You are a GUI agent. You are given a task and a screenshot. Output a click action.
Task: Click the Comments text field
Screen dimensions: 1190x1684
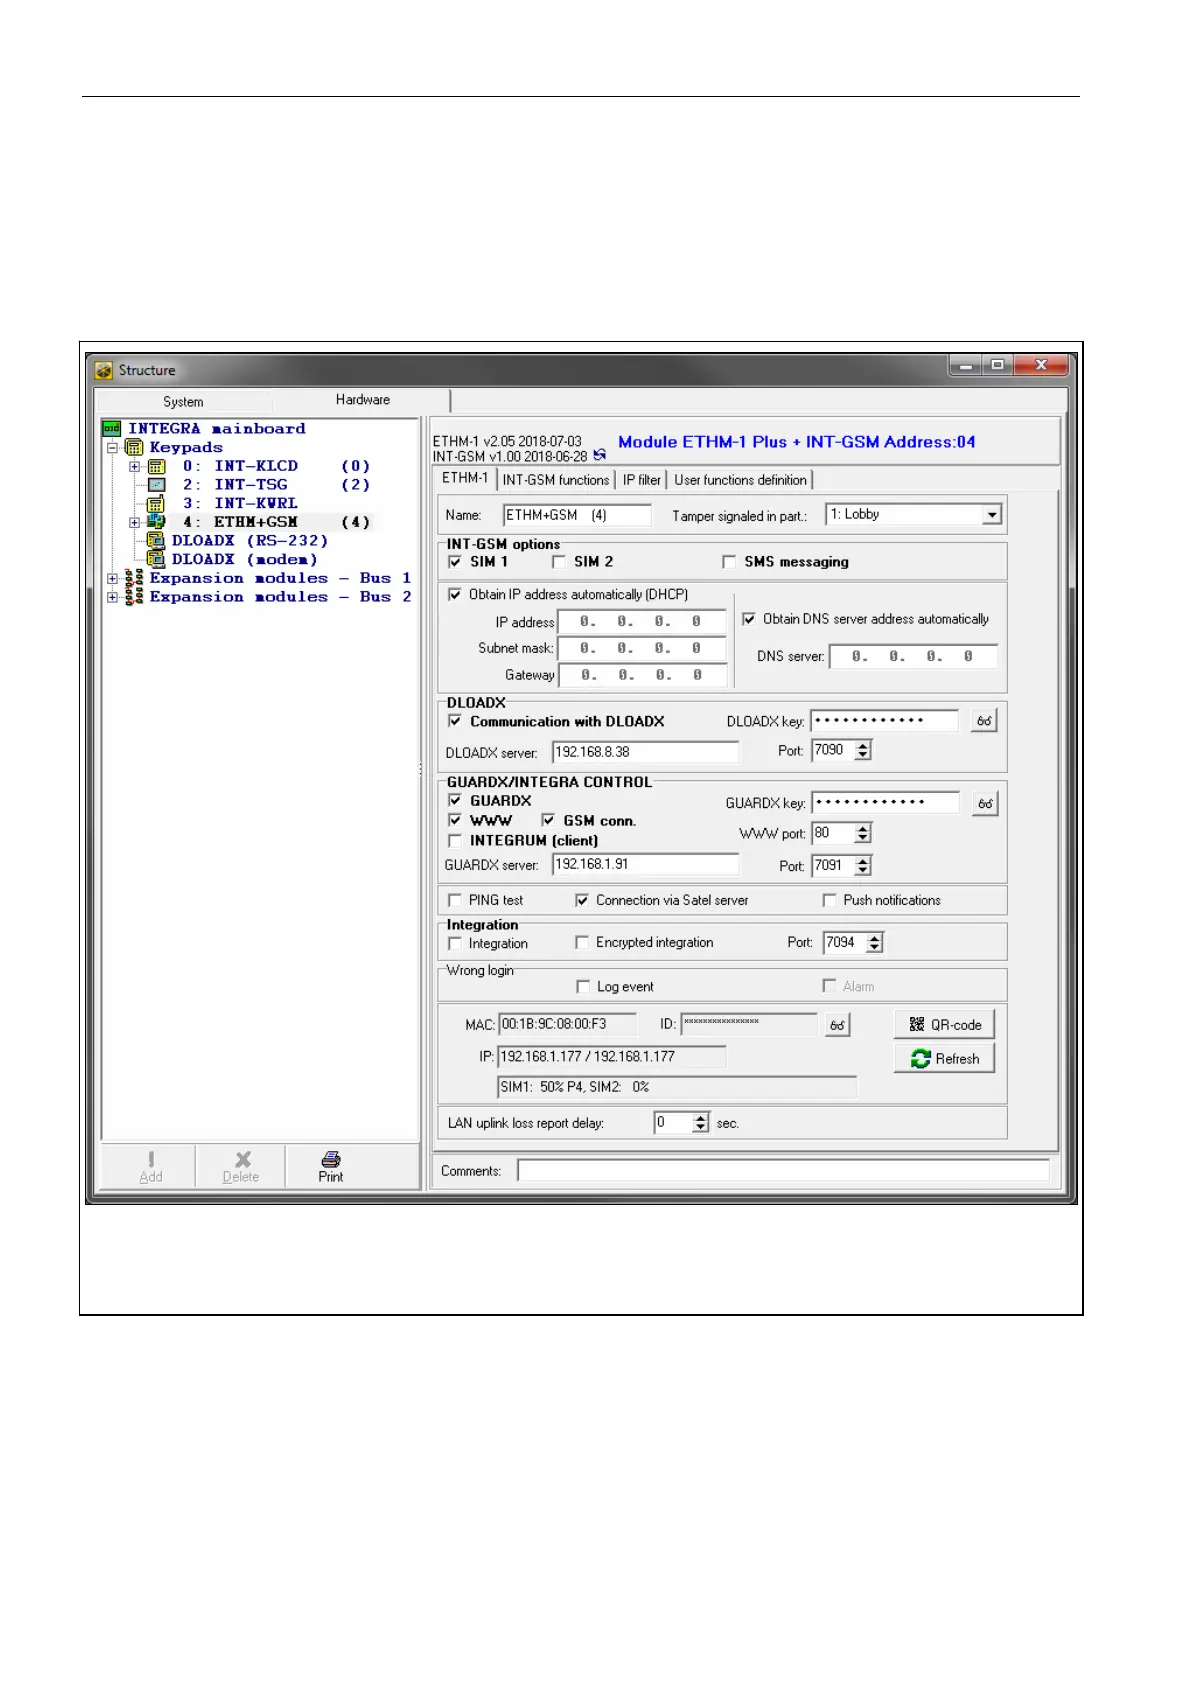[x=783, y=1171]
